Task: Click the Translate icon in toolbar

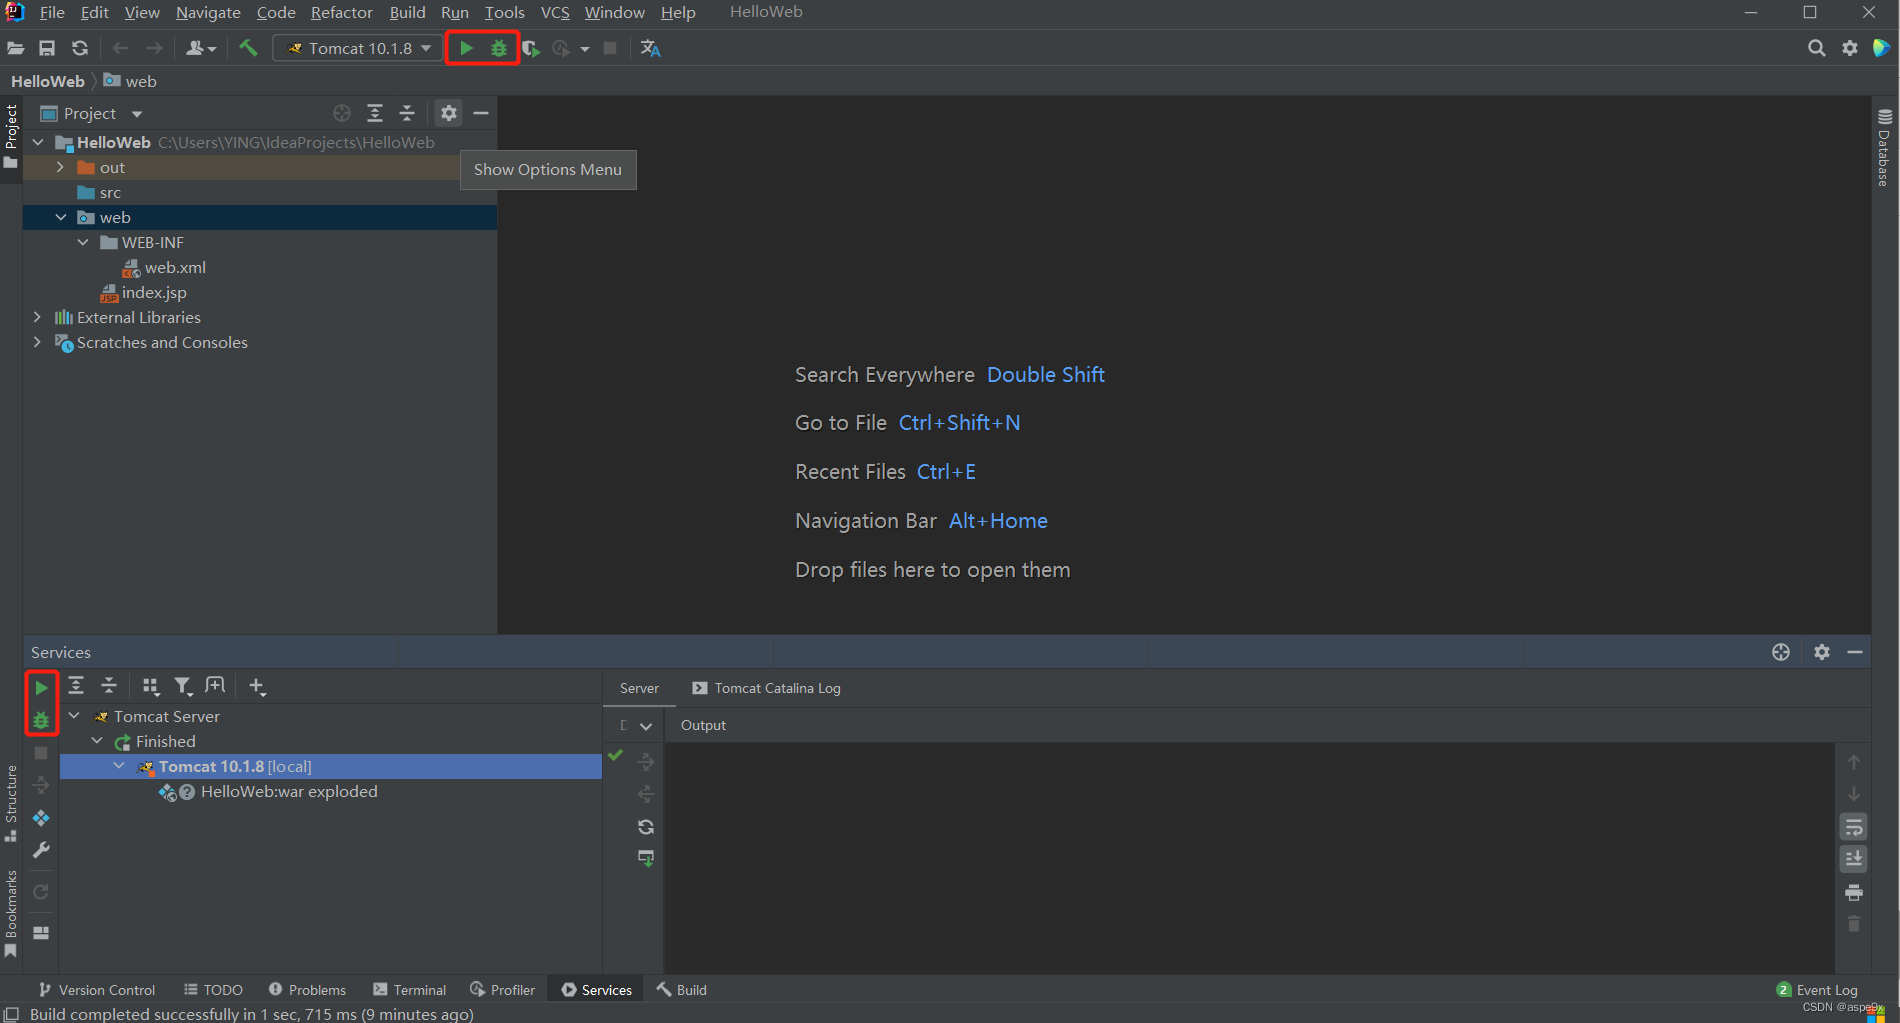Action: tap(651, 48)
